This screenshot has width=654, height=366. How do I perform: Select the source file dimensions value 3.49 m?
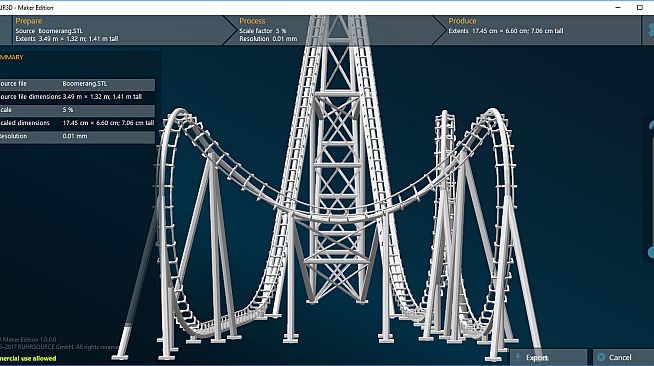[x=102, y=97]
